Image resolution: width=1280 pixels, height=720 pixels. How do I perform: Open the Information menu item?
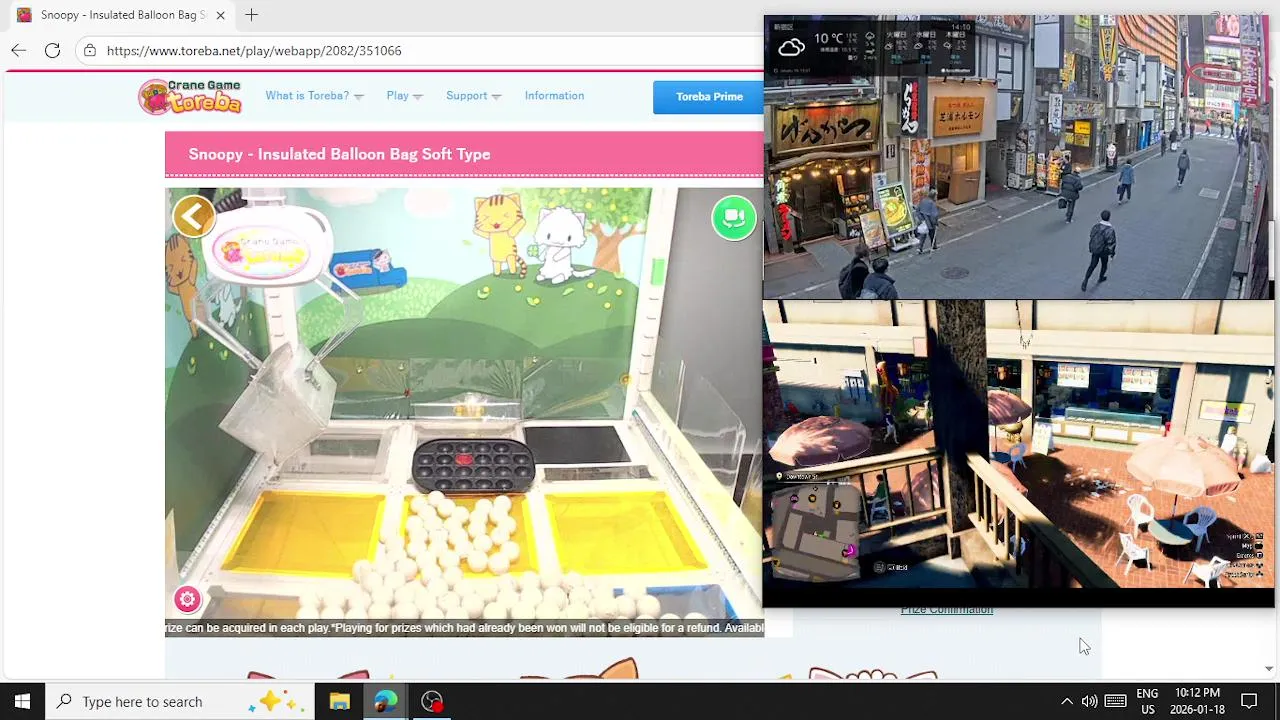[554, 96]
